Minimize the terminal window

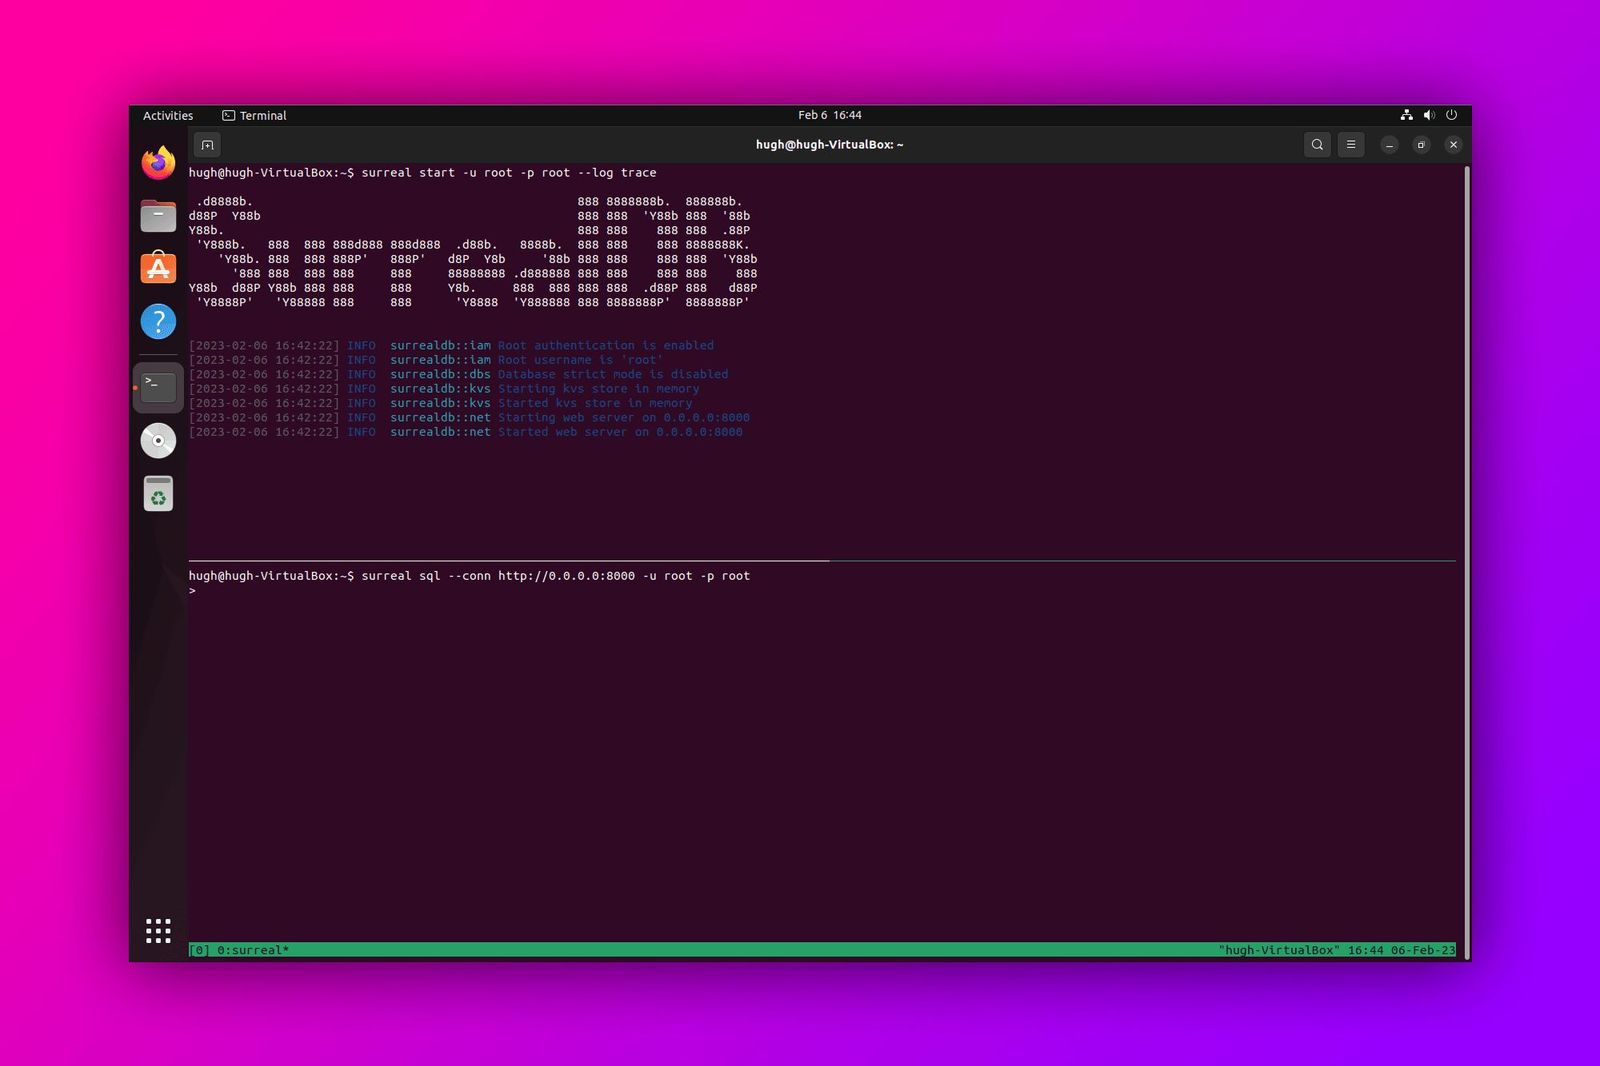tap(1389, 145)
